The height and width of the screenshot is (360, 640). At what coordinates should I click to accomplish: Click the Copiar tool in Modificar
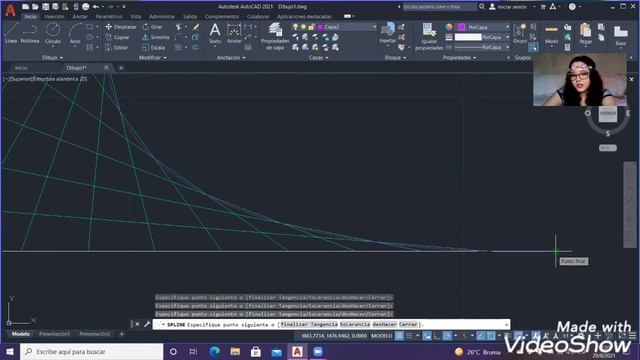pos(118,37)
